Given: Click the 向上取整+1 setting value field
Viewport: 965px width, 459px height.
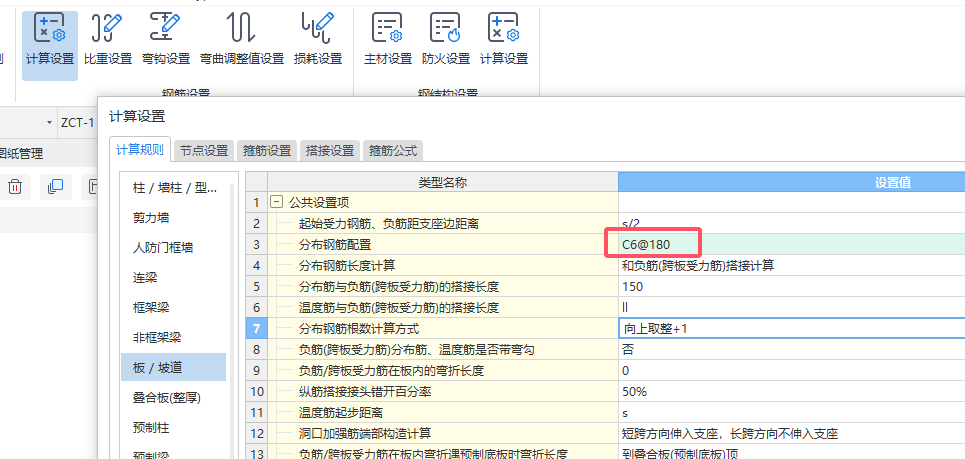Looking at the screenshot, I should pos(791,329).
